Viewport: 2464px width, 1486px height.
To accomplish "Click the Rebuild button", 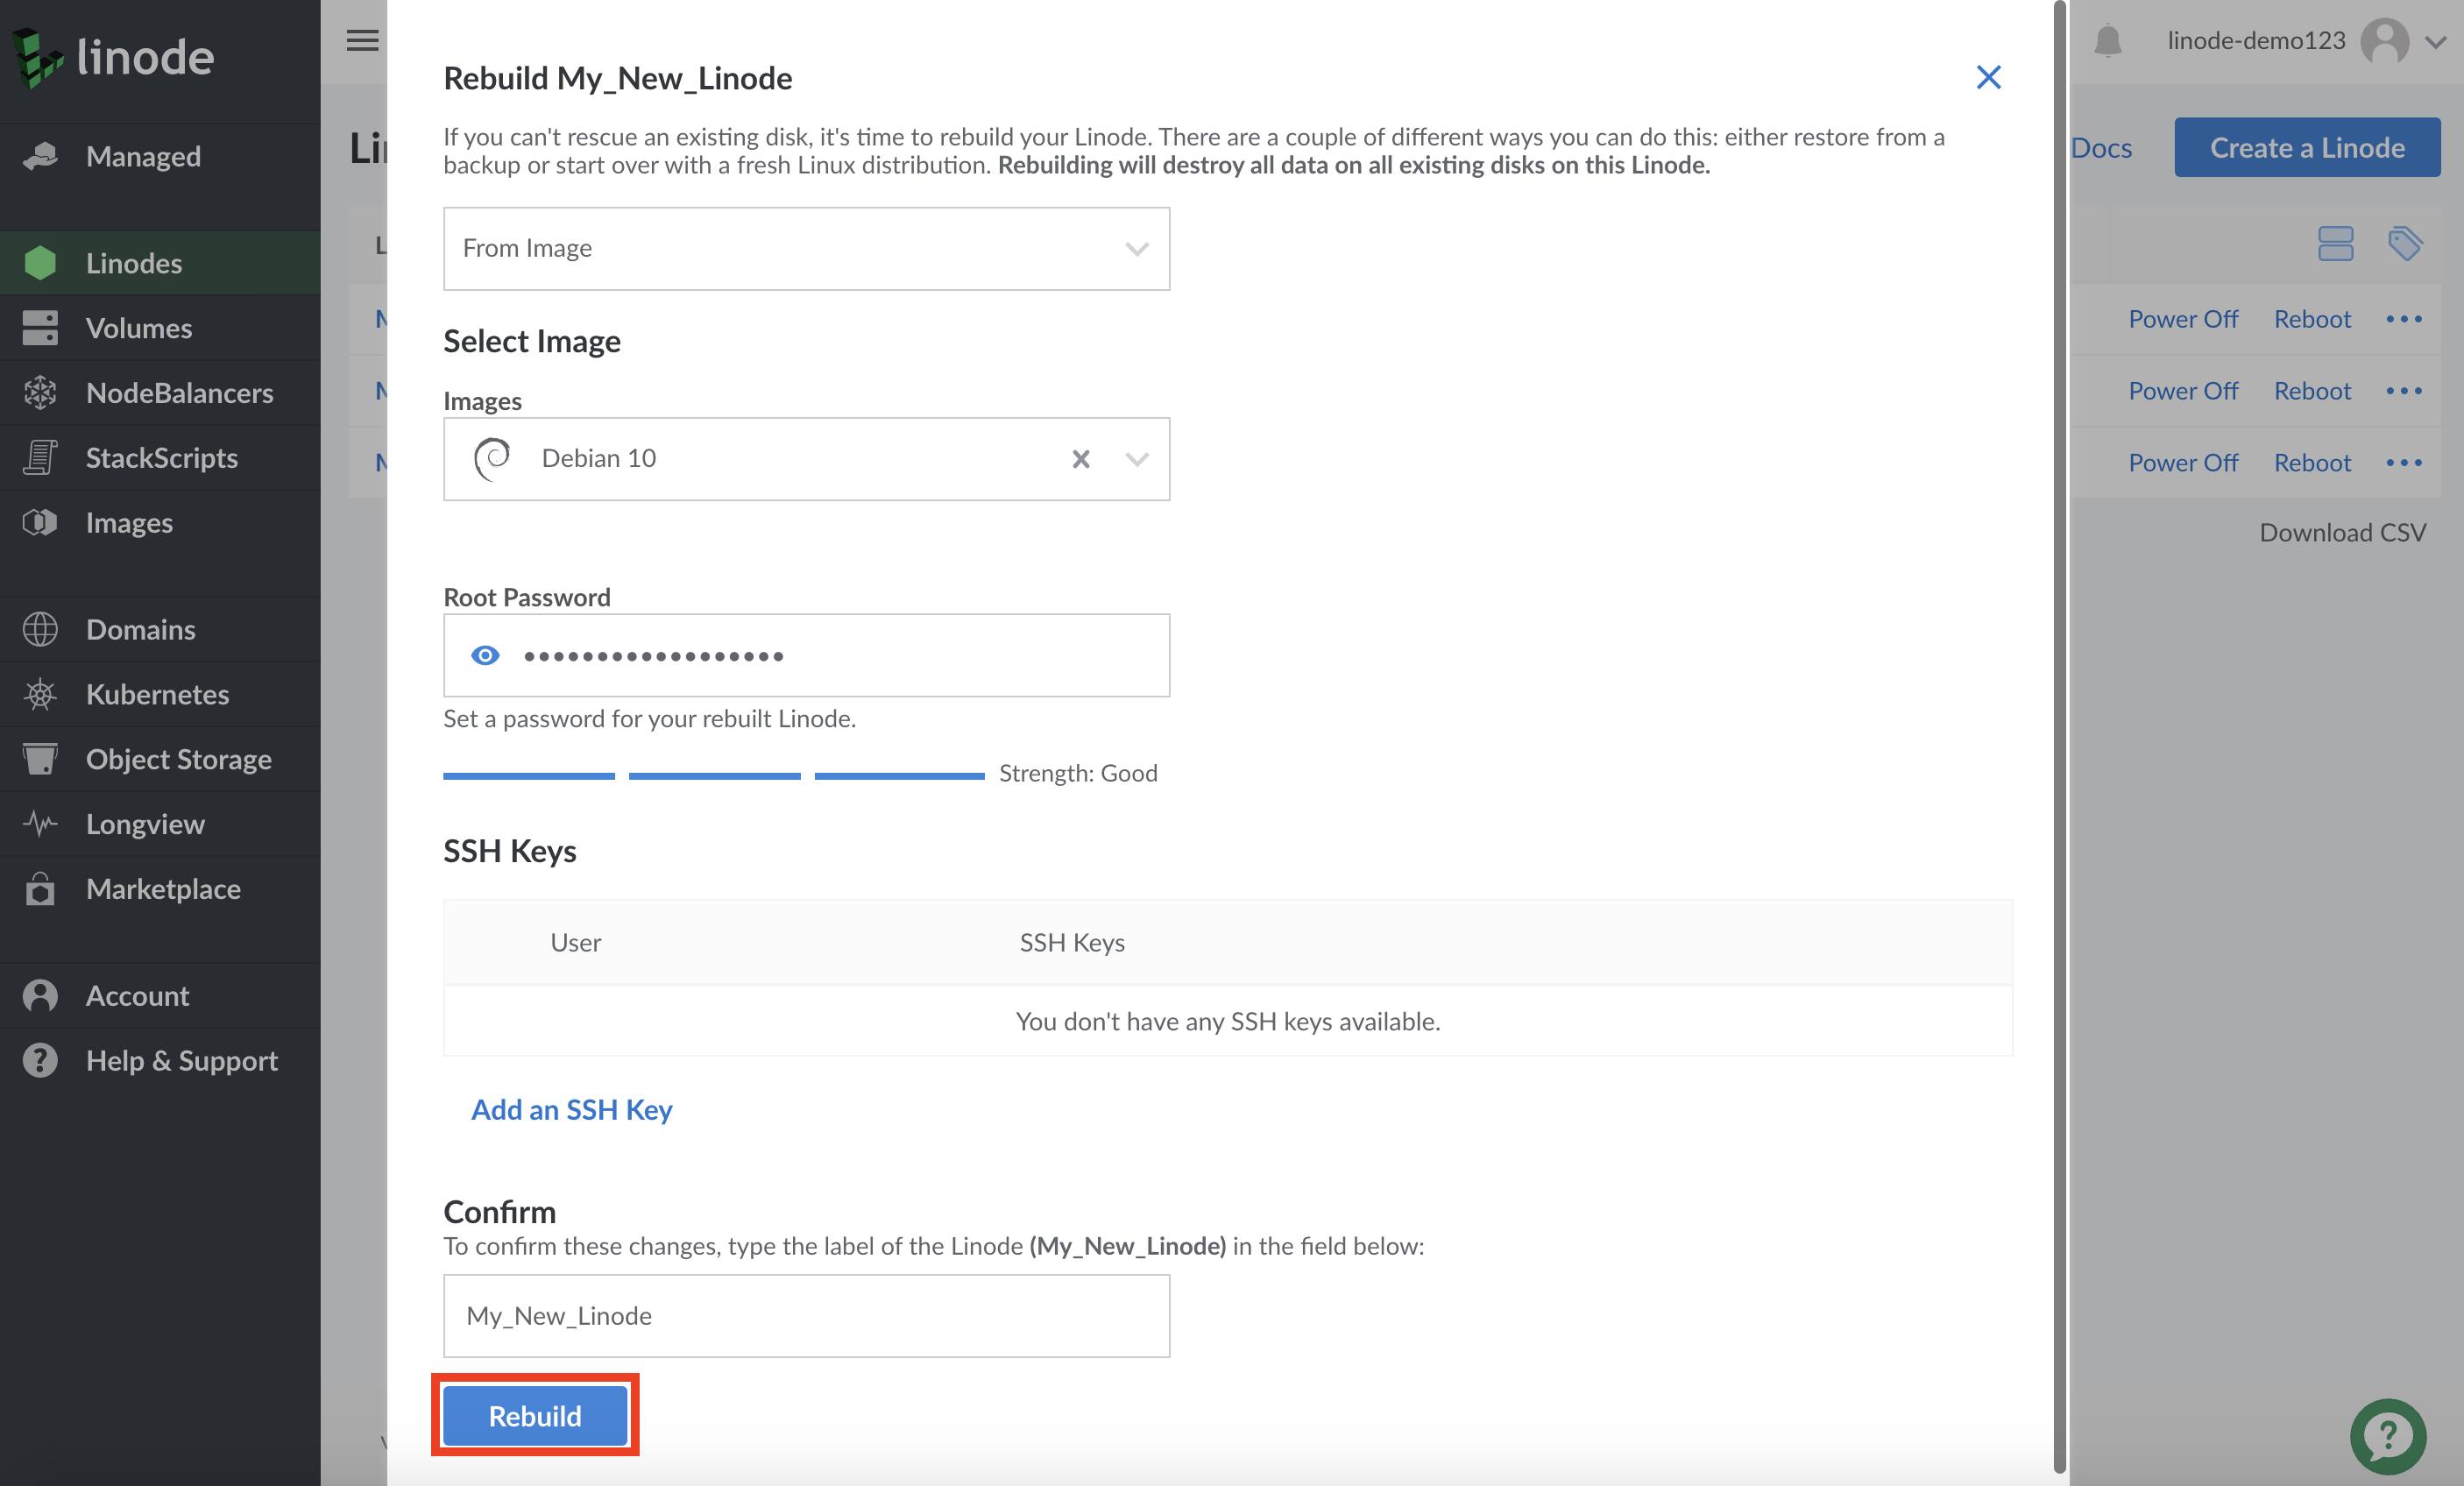I will [x=534, y=1415].
